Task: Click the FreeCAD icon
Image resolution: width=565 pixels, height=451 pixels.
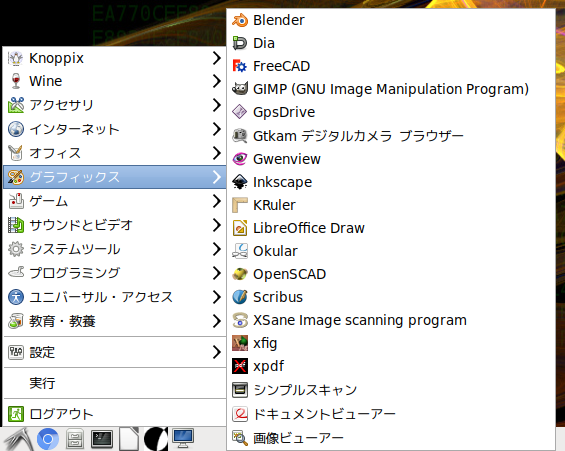Action: 240,66
